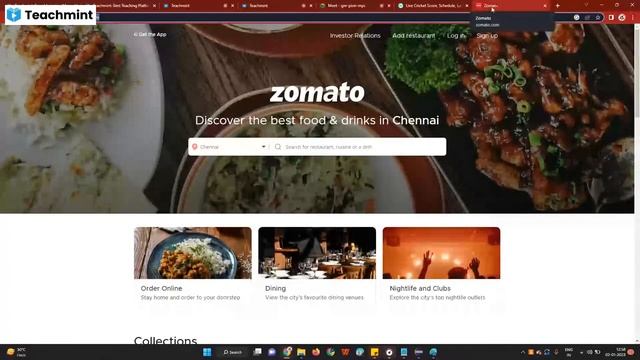Open the Sticky Notes taskbar icon
This screenshot has height=360, width=640.
[x=374, y=352]
